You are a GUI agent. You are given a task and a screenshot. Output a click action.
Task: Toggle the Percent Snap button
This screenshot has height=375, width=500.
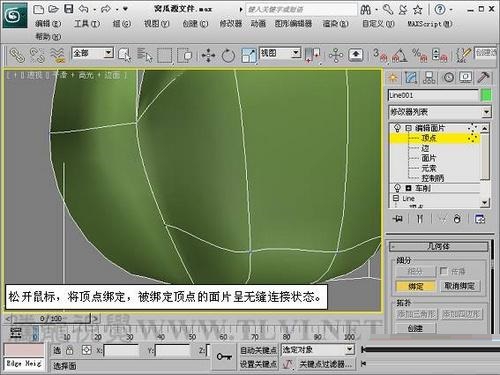[419, 55]
